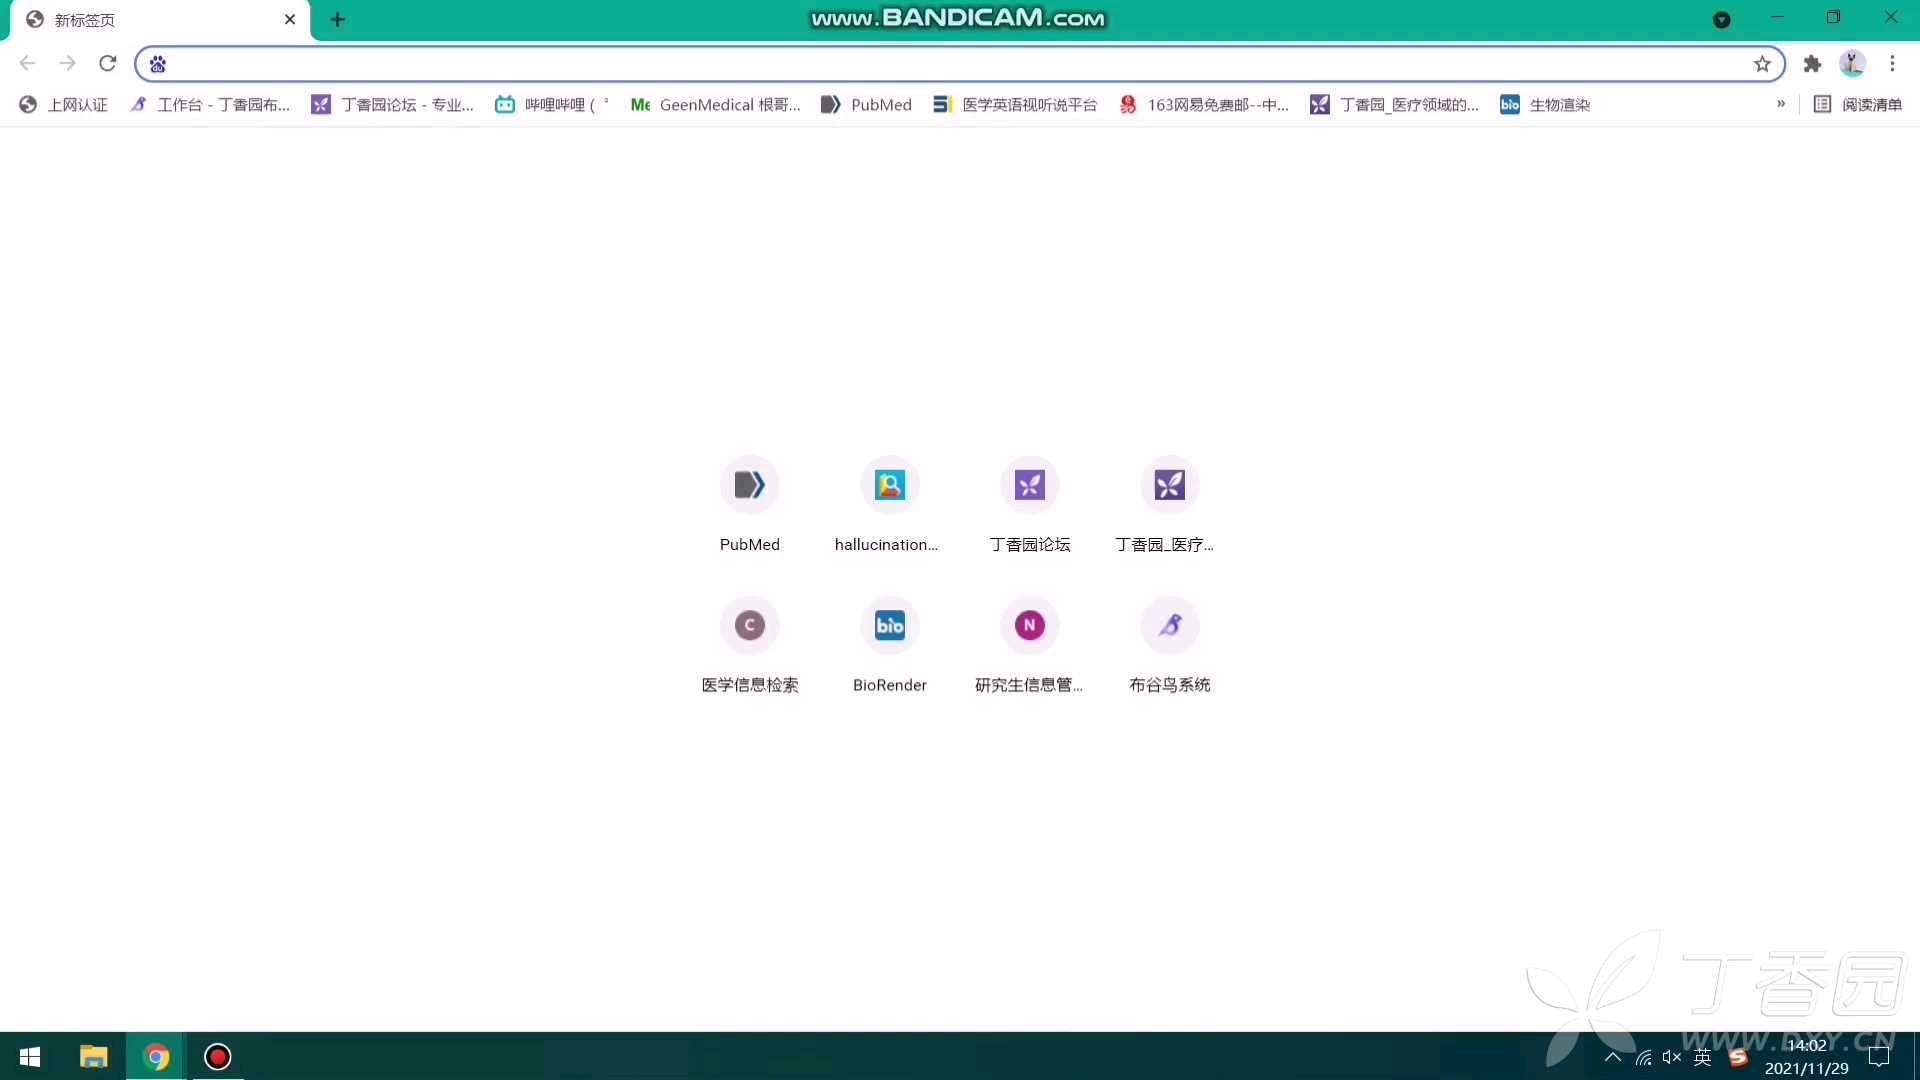Screen dimensions: 1920x1080
Task: Open the Chrome three-dot menu
Action: [x=1892, y=64]
